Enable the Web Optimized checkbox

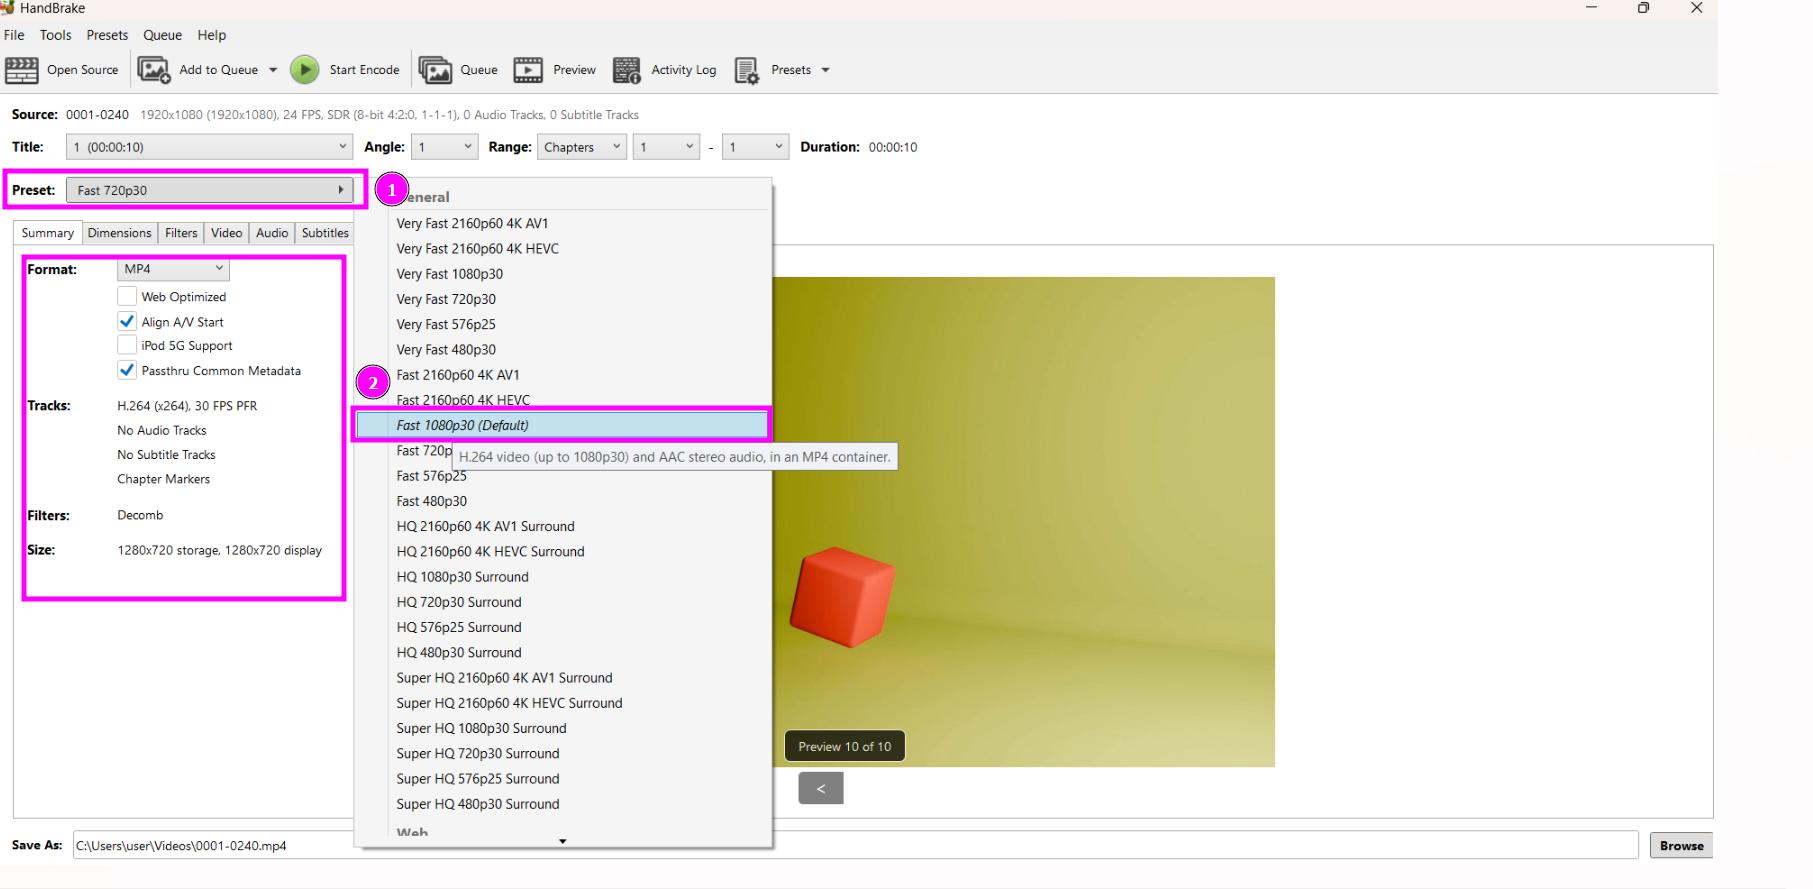tap(127, 297)
